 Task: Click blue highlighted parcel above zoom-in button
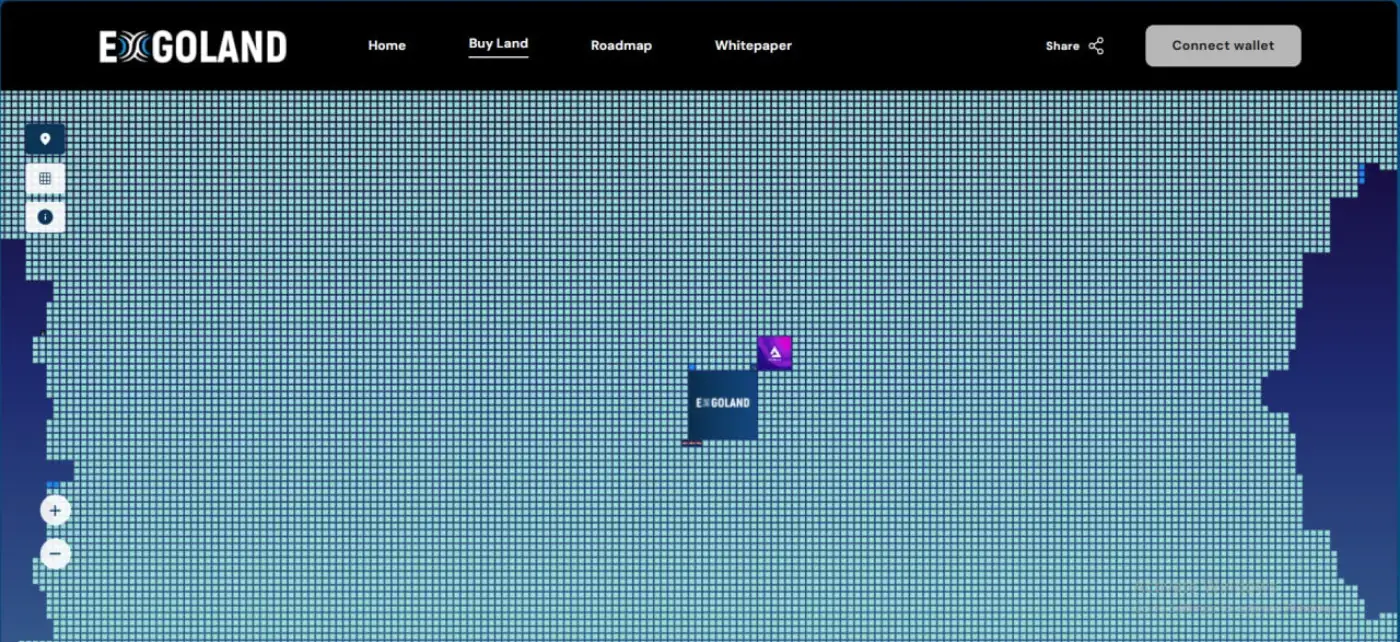[52, 485]
